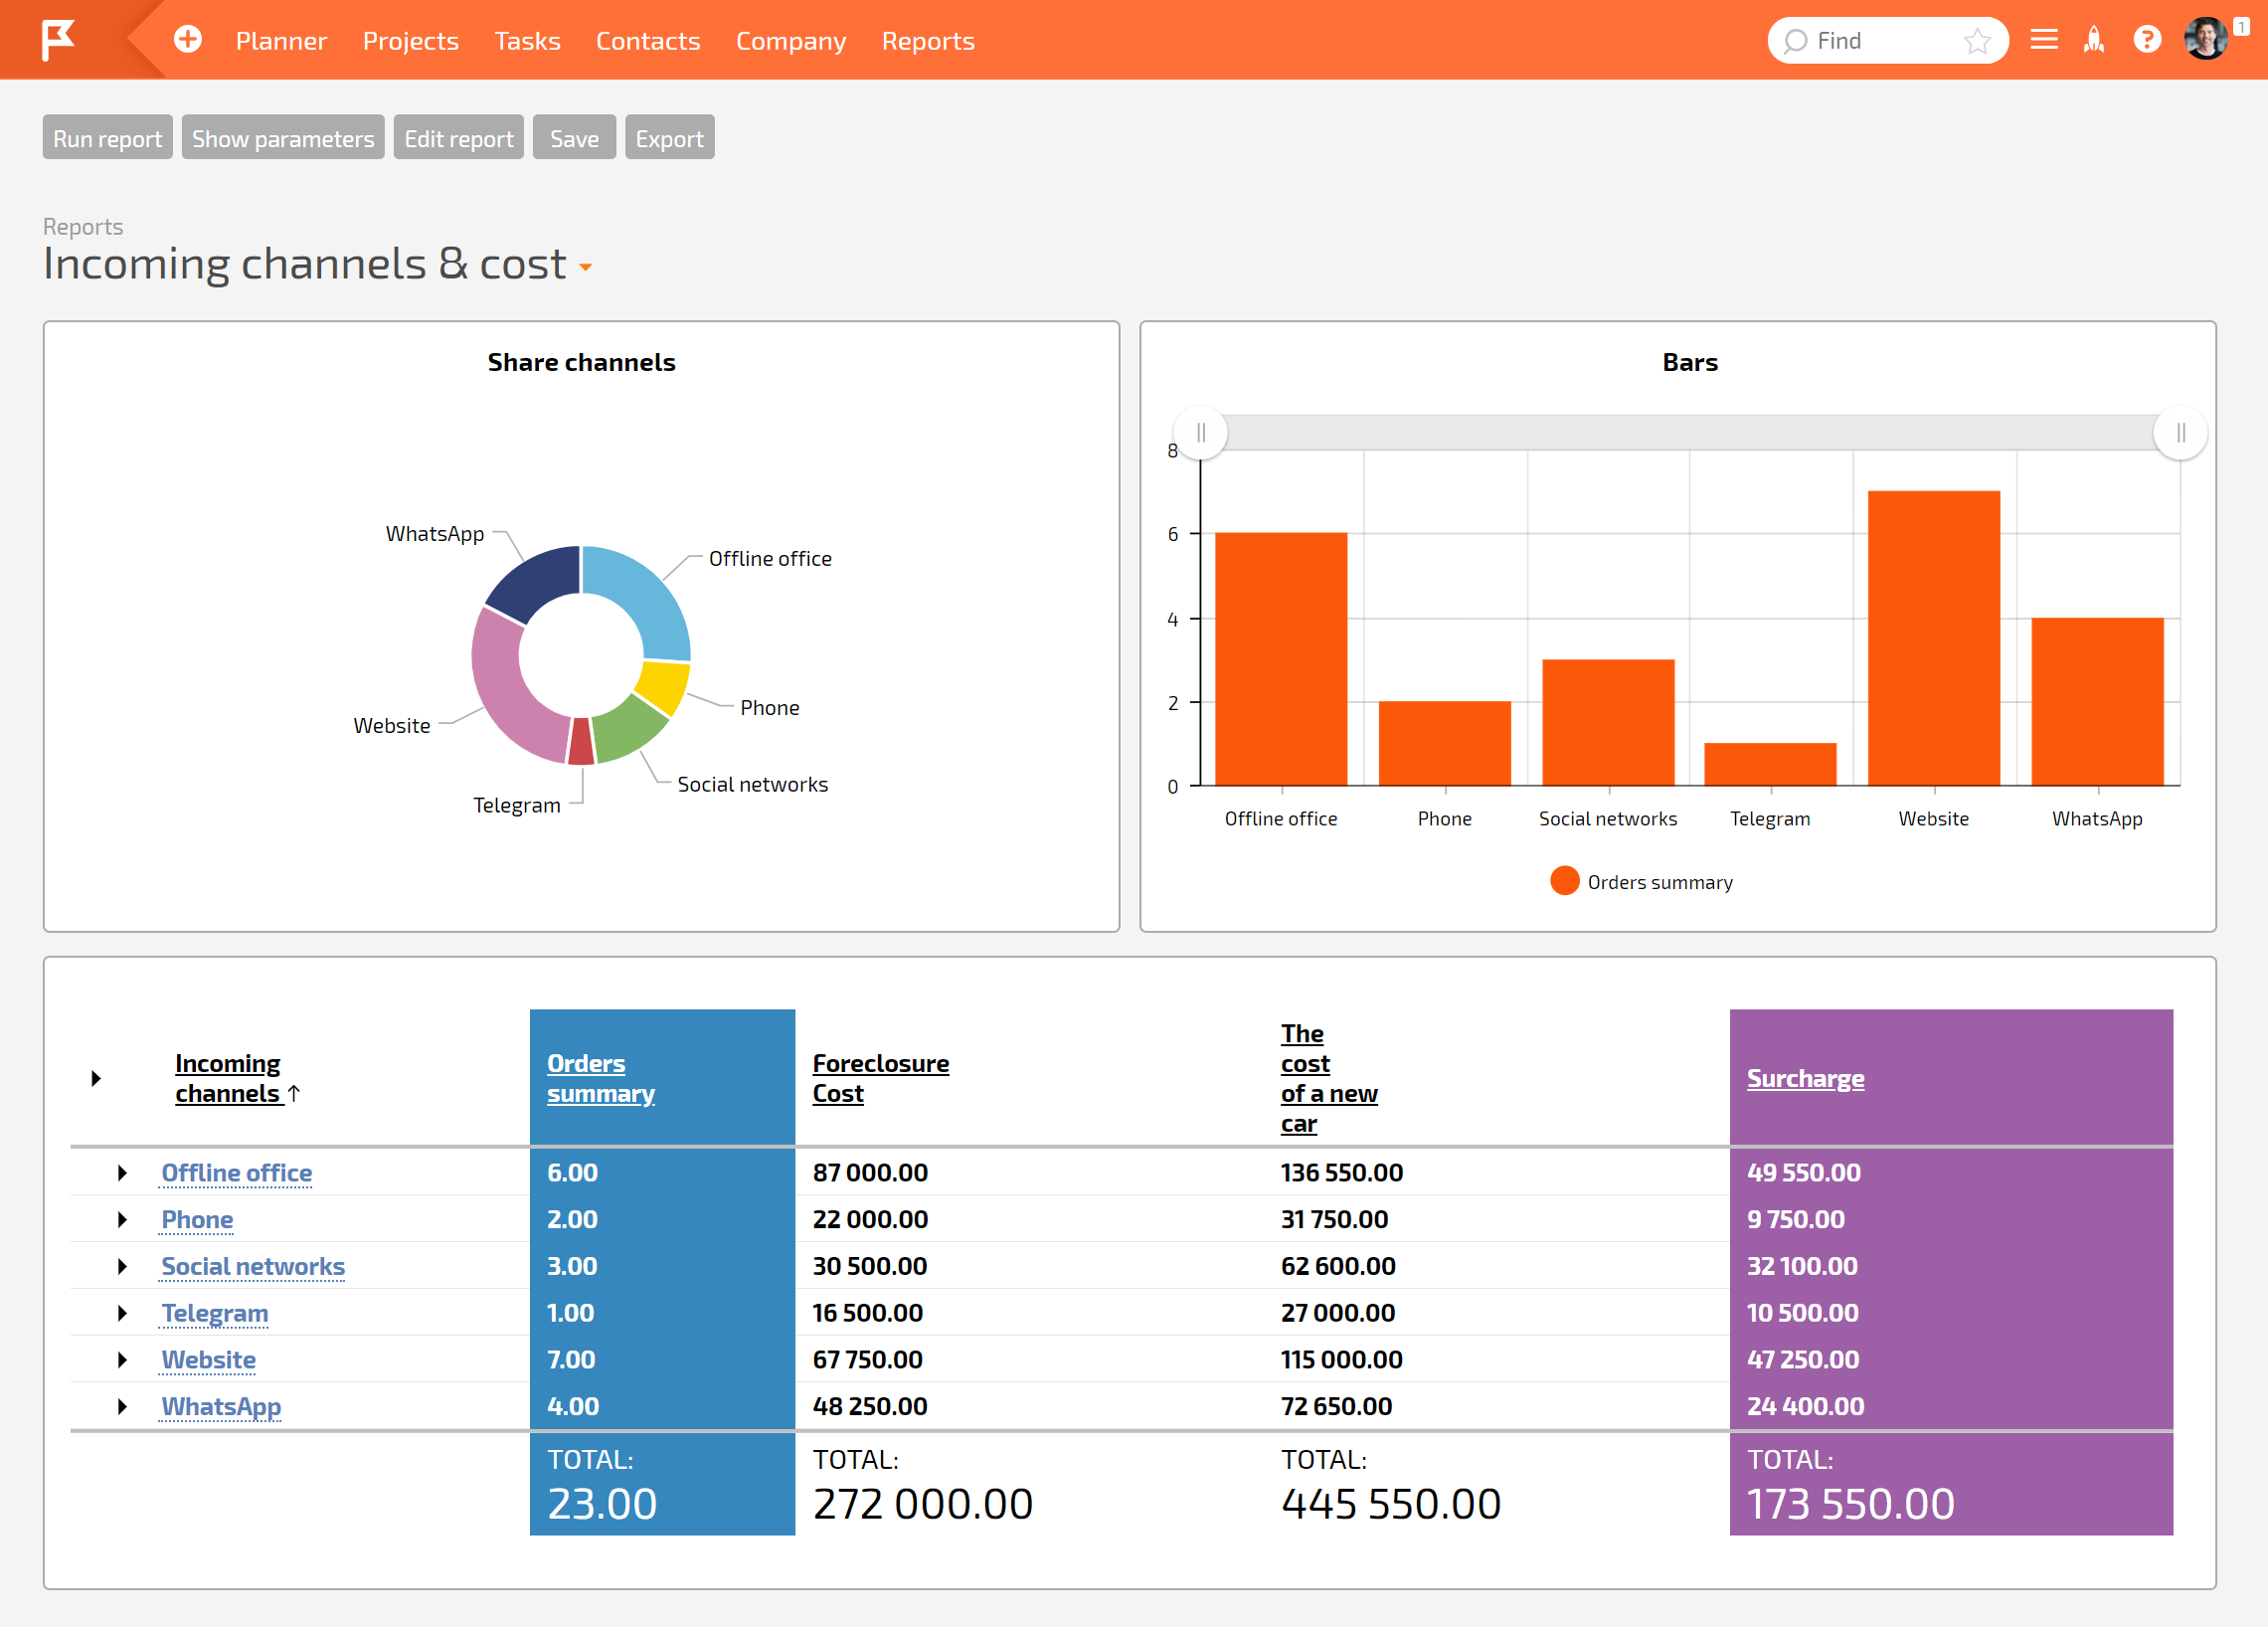Click the red Telegram donut slice
This screenshot has height=1627, width=2268.
[581, 741]
